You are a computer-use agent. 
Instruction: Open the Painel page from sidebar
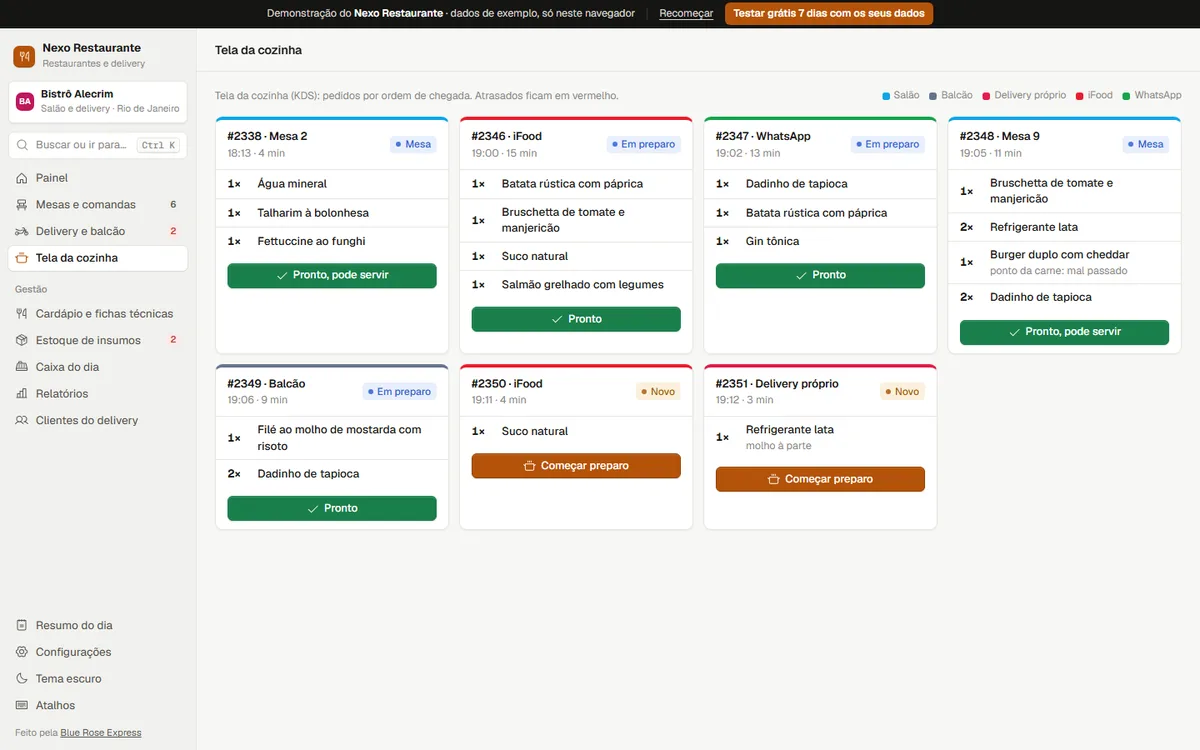[98, 178]
